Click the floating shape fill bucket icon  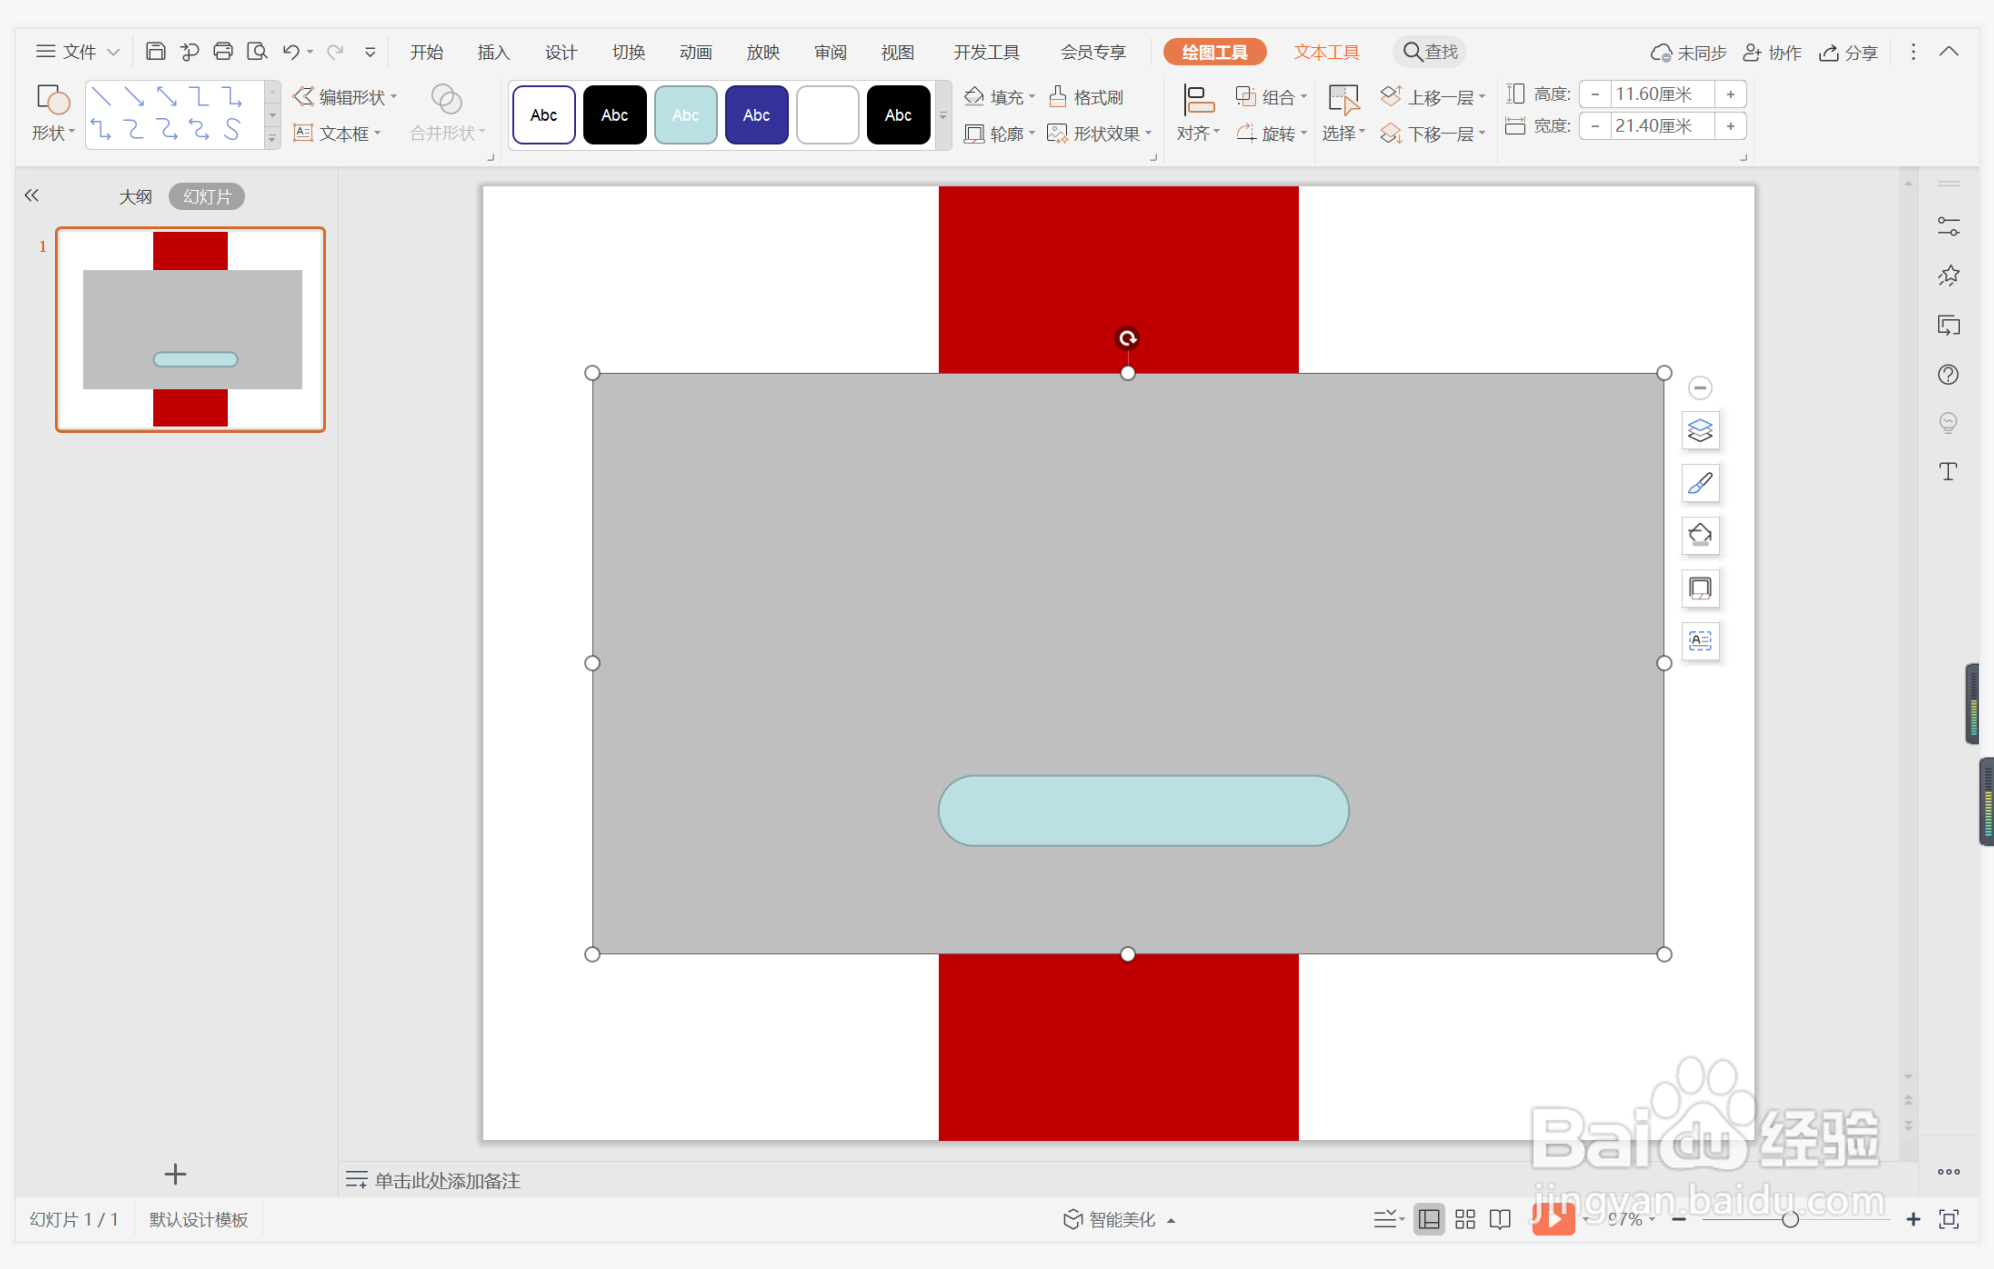[1700, 536]
